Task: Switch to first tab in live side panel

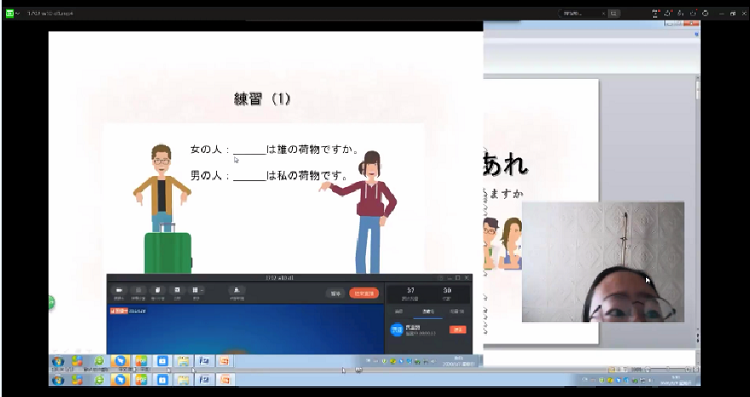Action: pyautogui.click(x=399, y=311)
